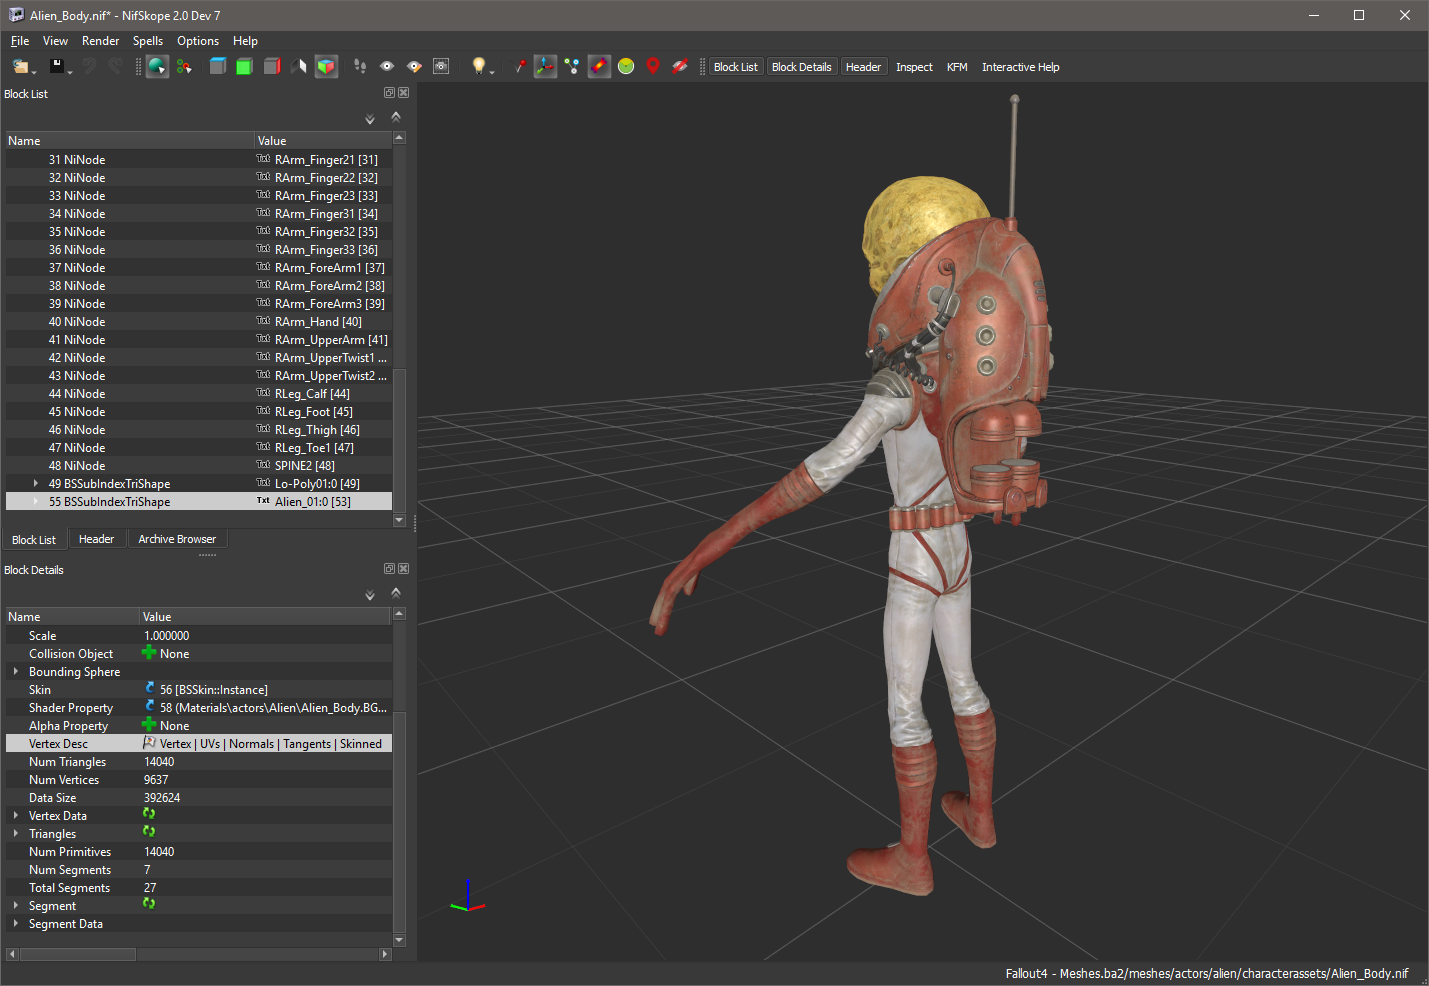The height and width of the screenshot is (986, 1429).
Task: Toggle the plain eye visibility icon
Action: (x=387, y=66)
